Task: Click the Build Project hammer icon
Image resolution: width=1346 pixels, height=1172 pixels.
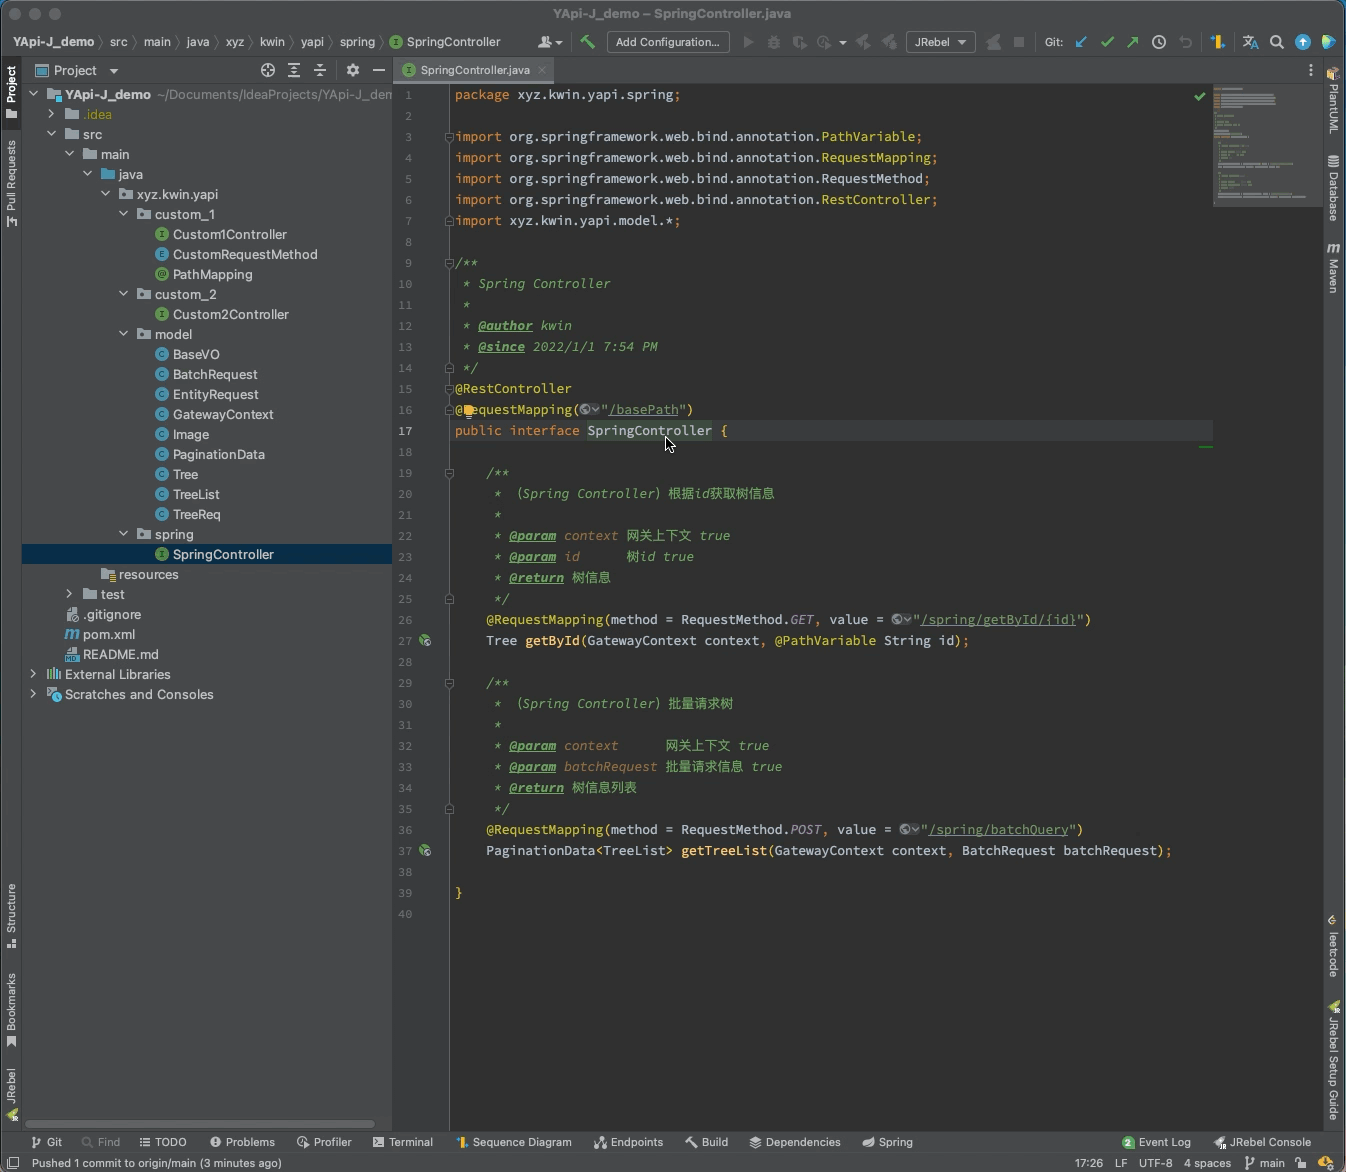Action: (x=588, y=42)
